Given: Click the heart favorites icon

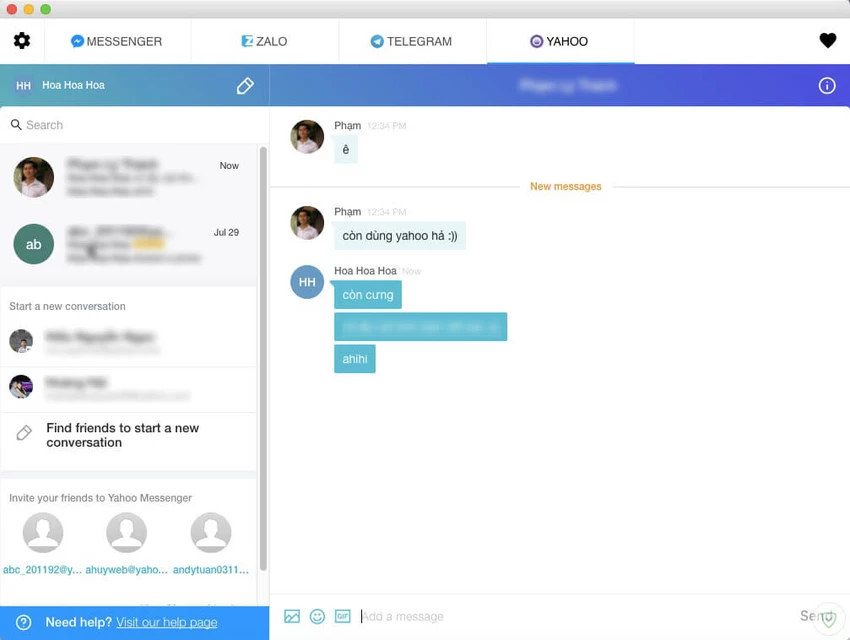Looking at the screenshot, I should 827,41.
